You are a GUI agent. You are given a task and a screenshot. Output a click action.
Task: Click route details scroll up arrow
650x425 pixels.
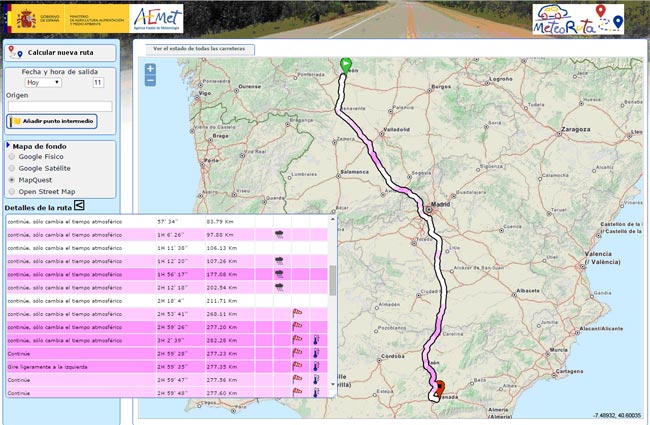[332, 219]
